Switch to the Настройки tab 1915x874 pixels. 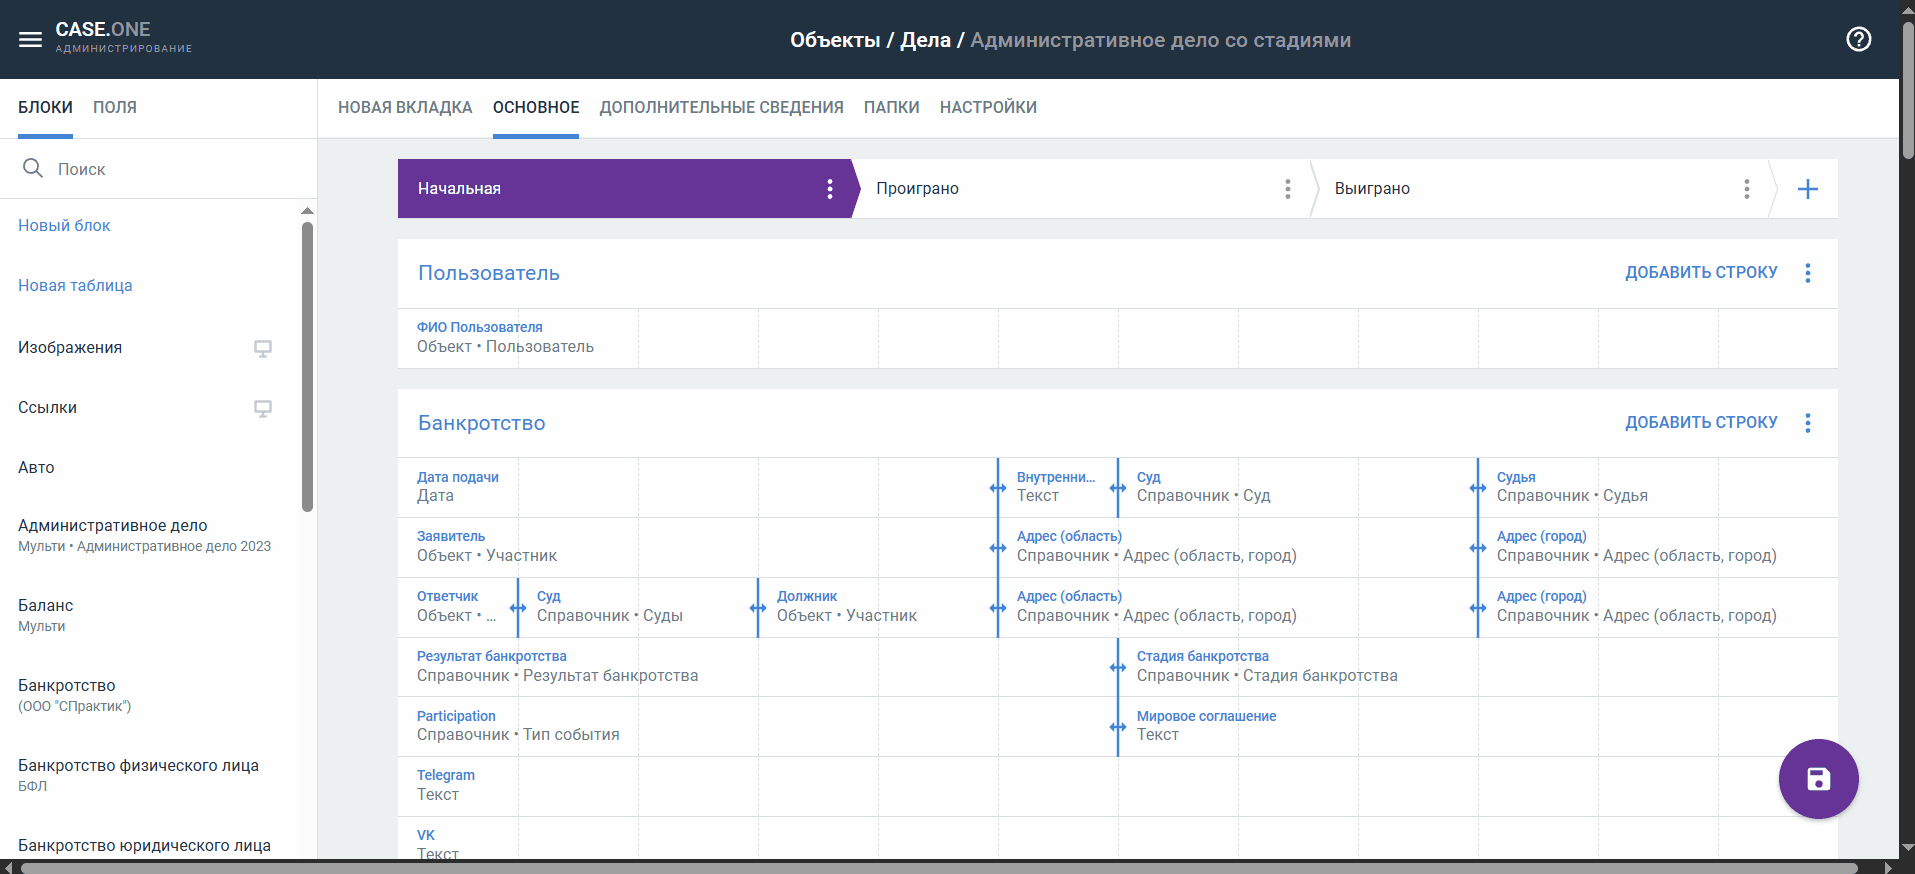pyautogui.click(x=987, y=108)
